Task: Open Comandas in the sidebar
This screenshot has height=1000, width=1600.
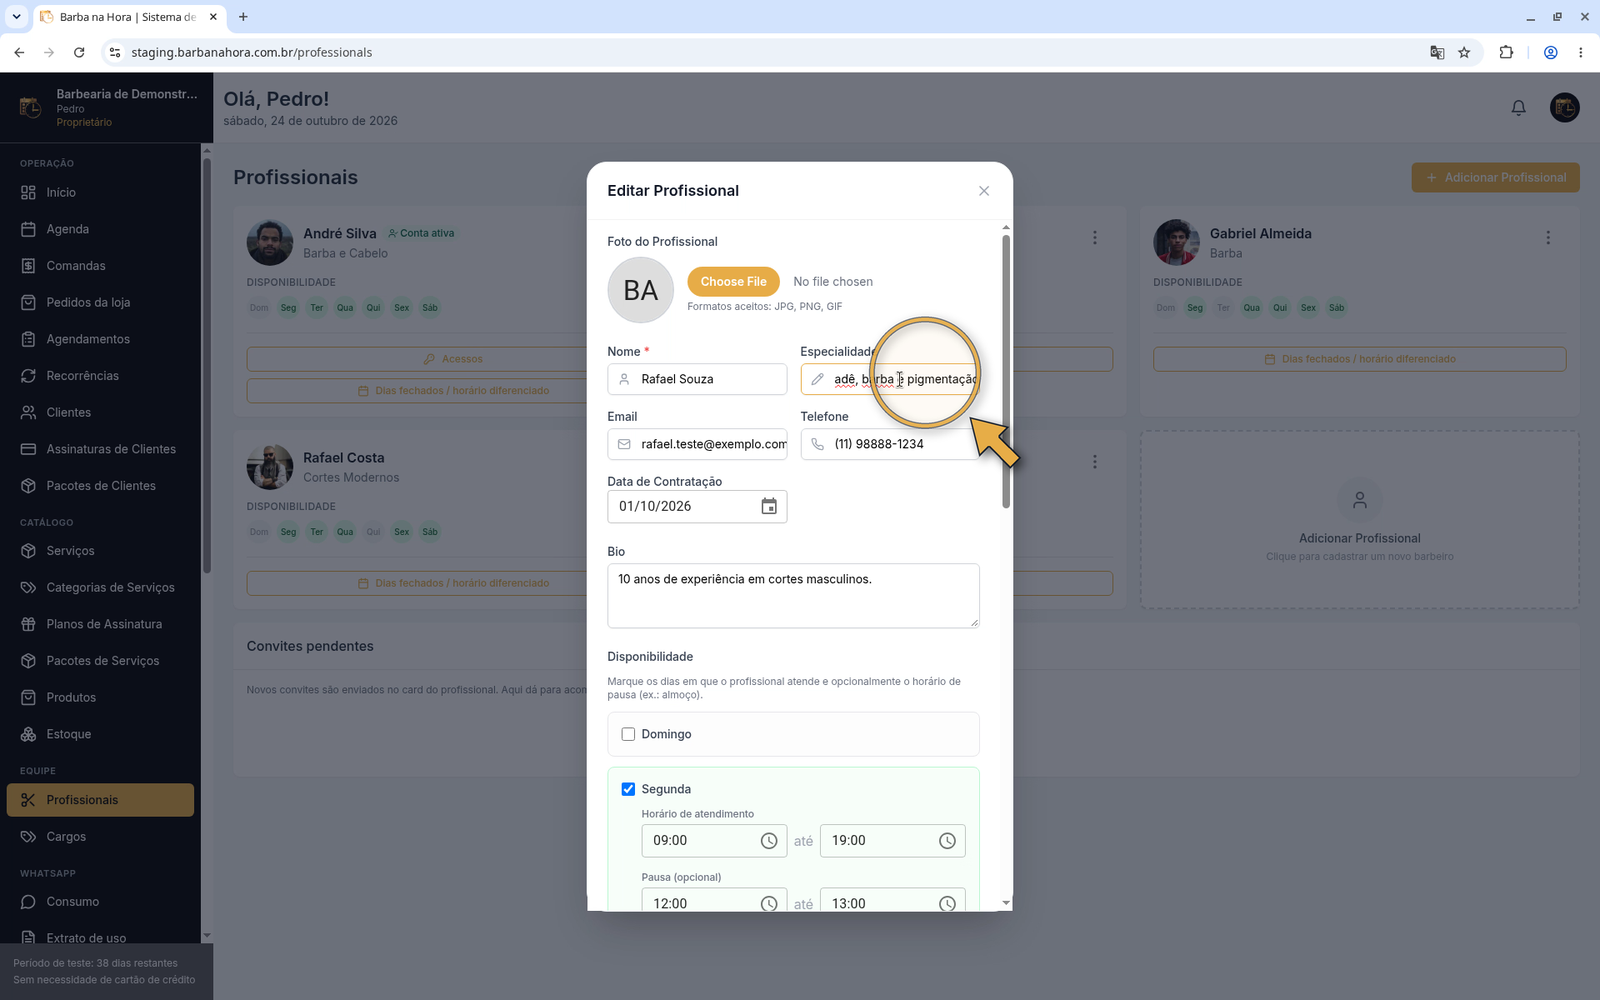Action: coord(100,266)
